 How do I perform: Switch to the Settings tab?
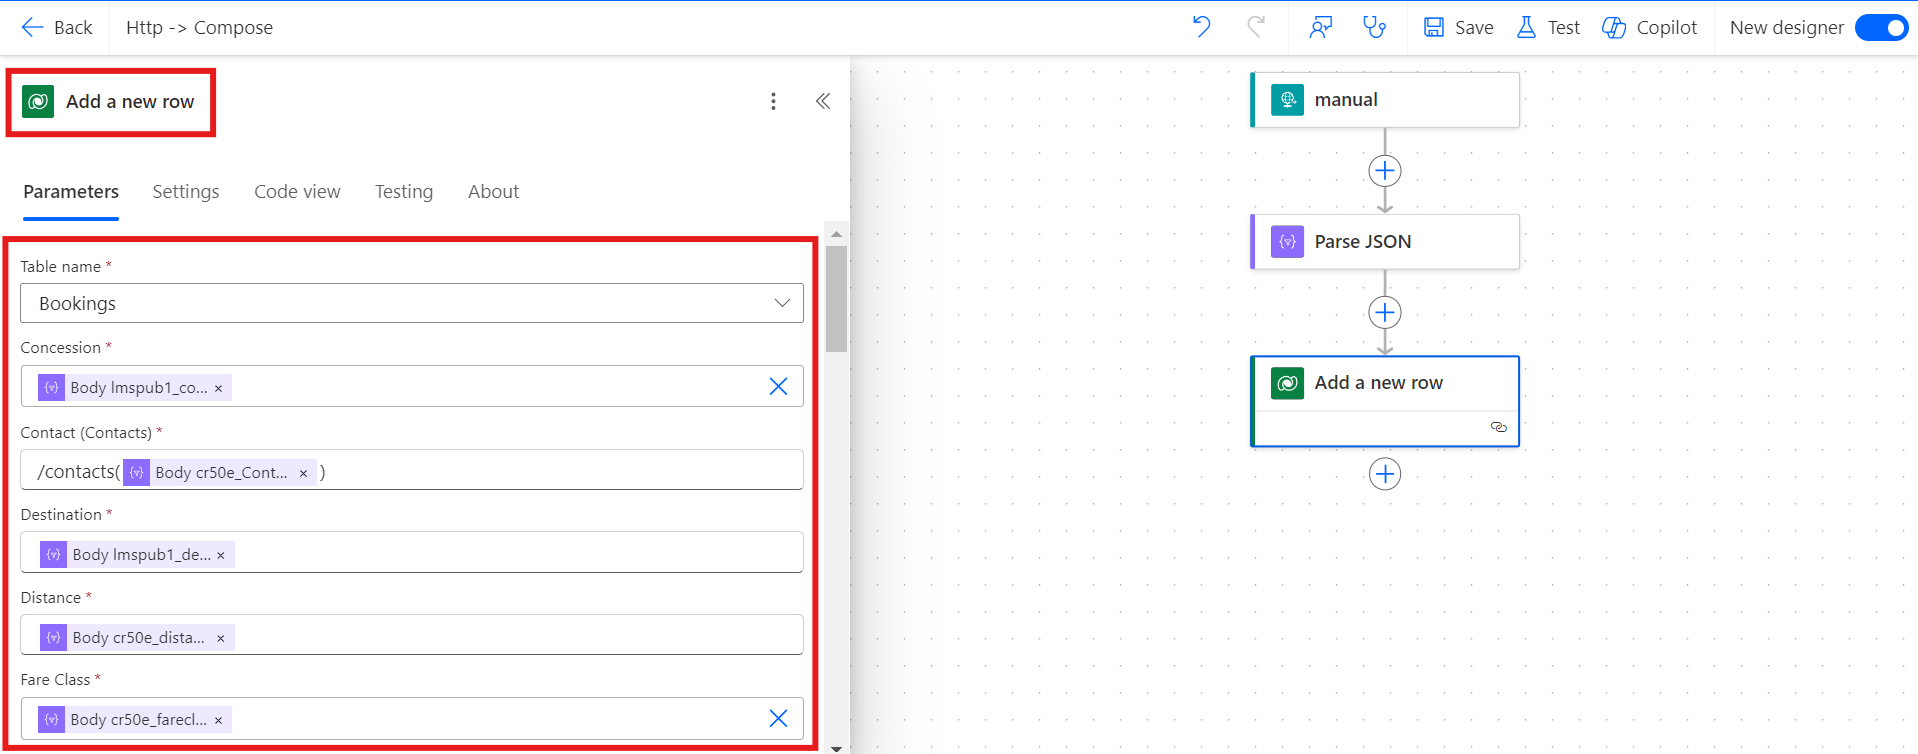coord(186,191)
